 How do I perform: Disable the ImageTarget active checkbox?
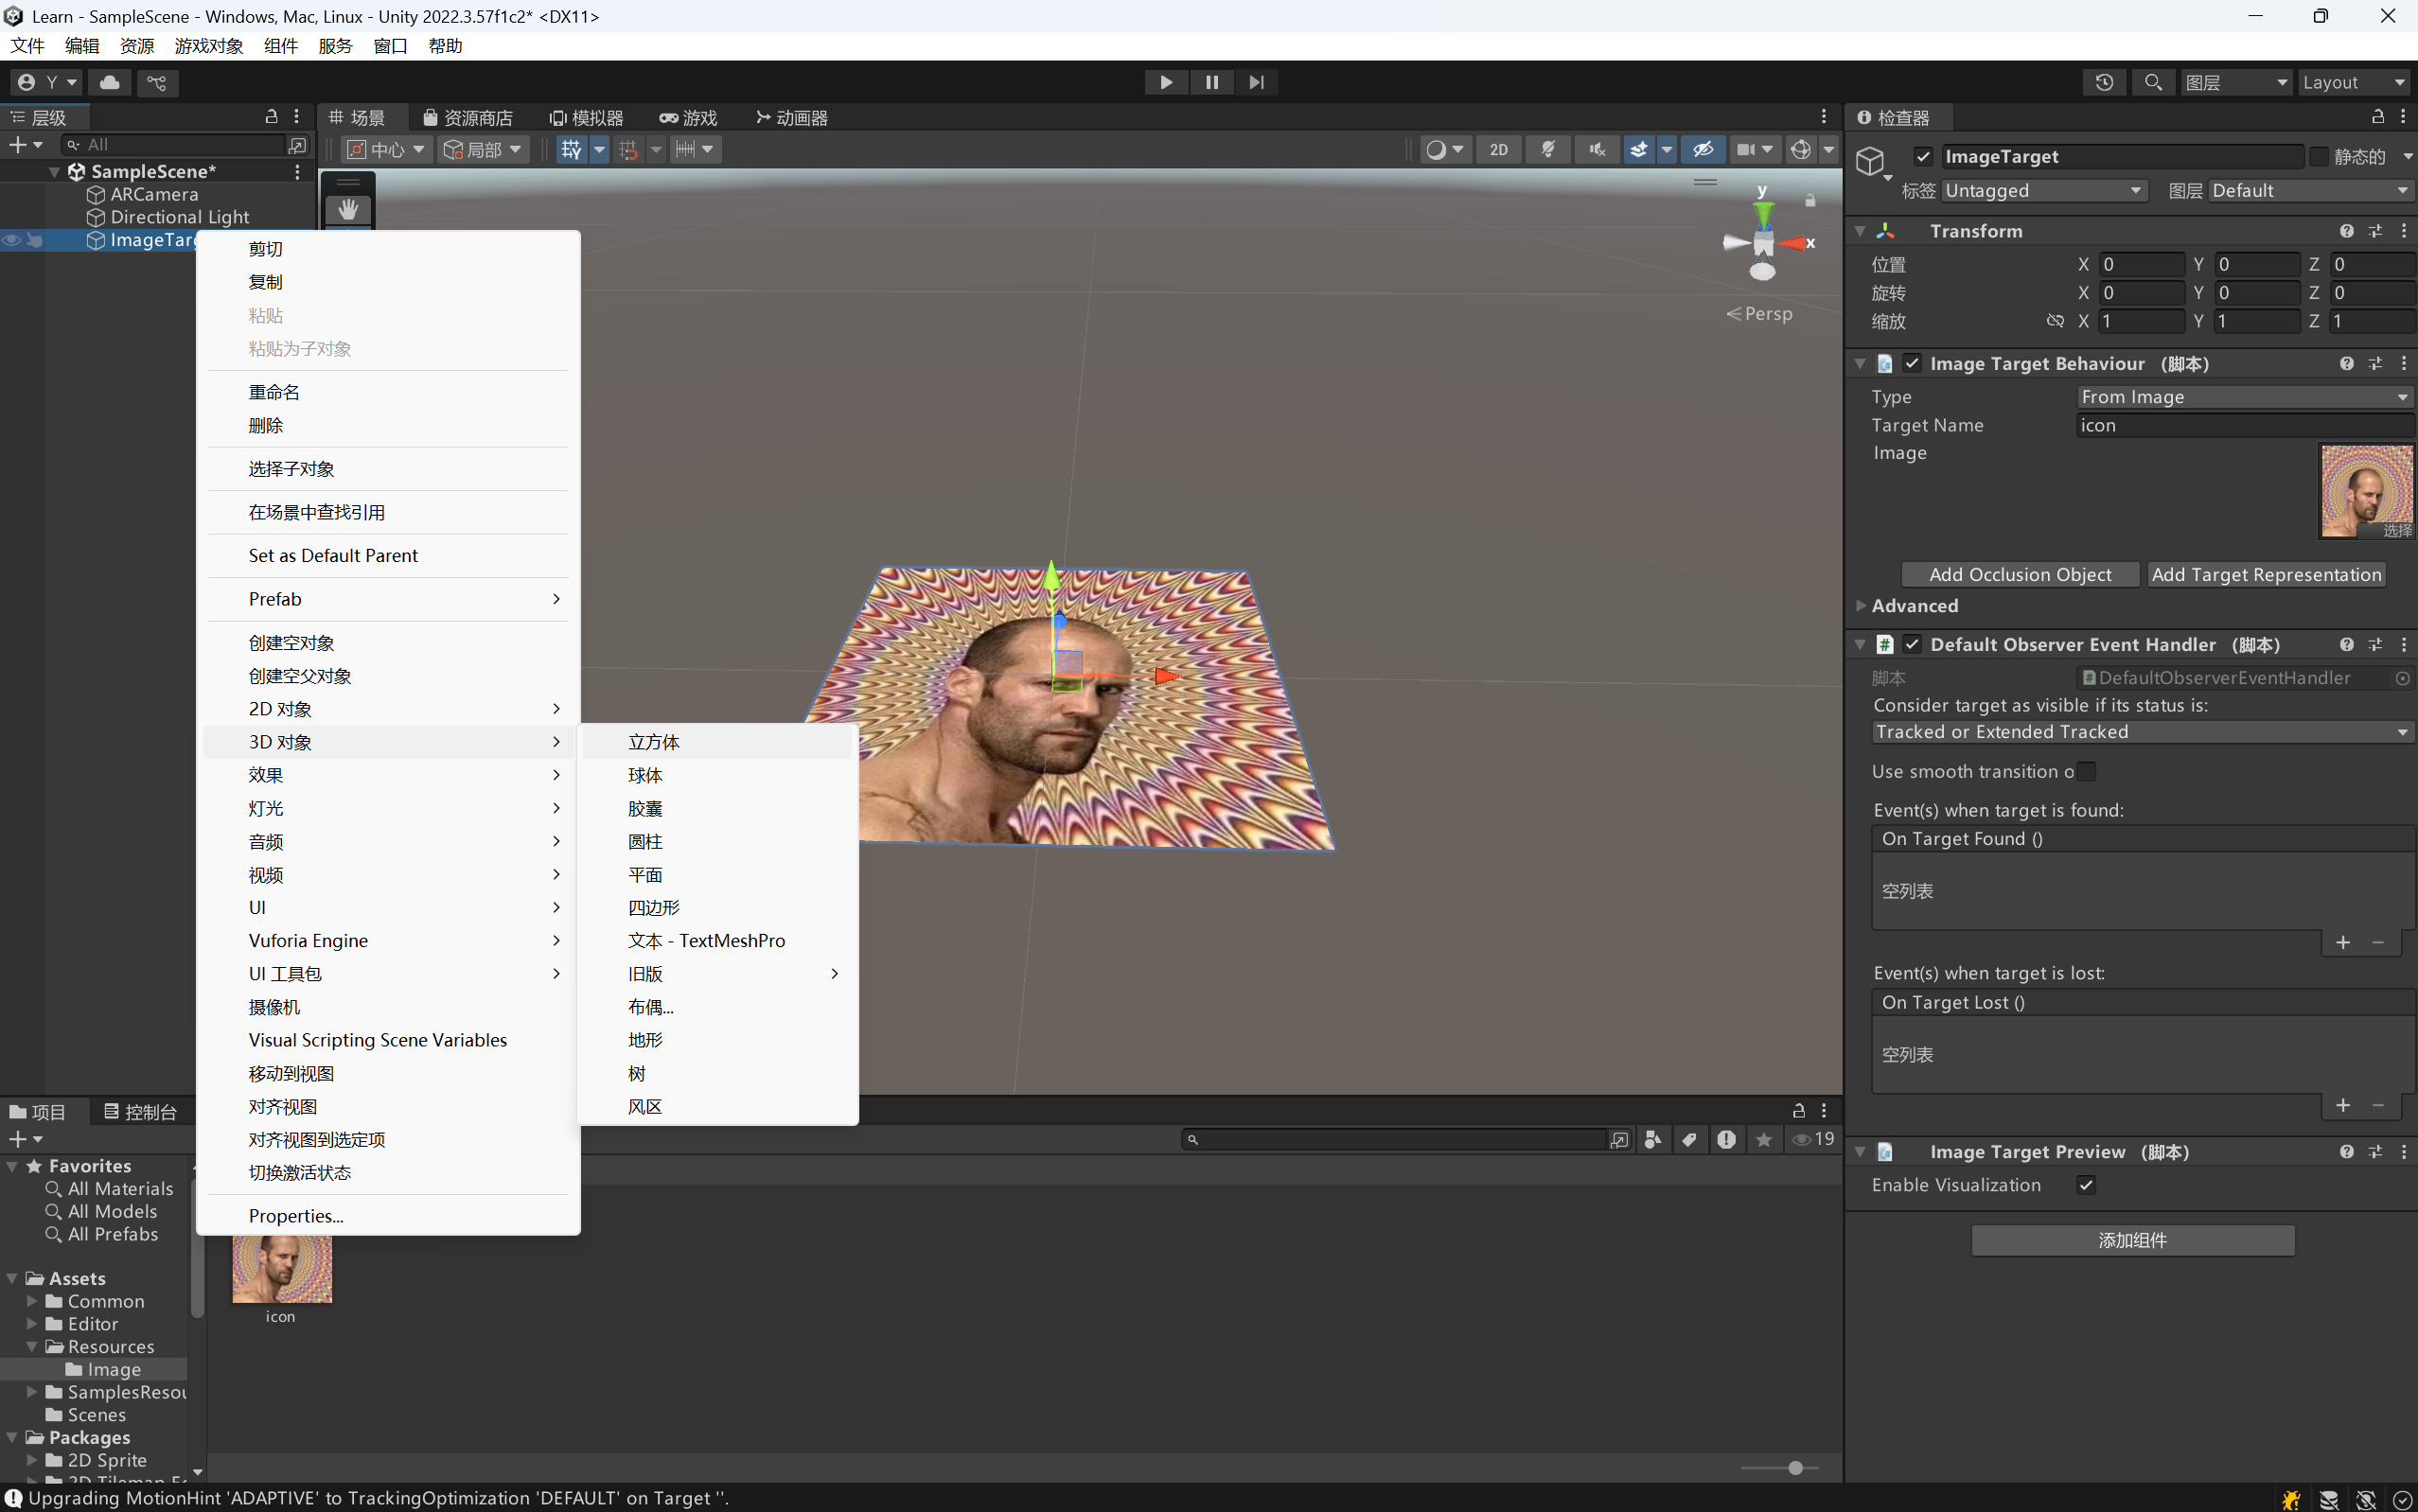click(x=1923, y=156)
